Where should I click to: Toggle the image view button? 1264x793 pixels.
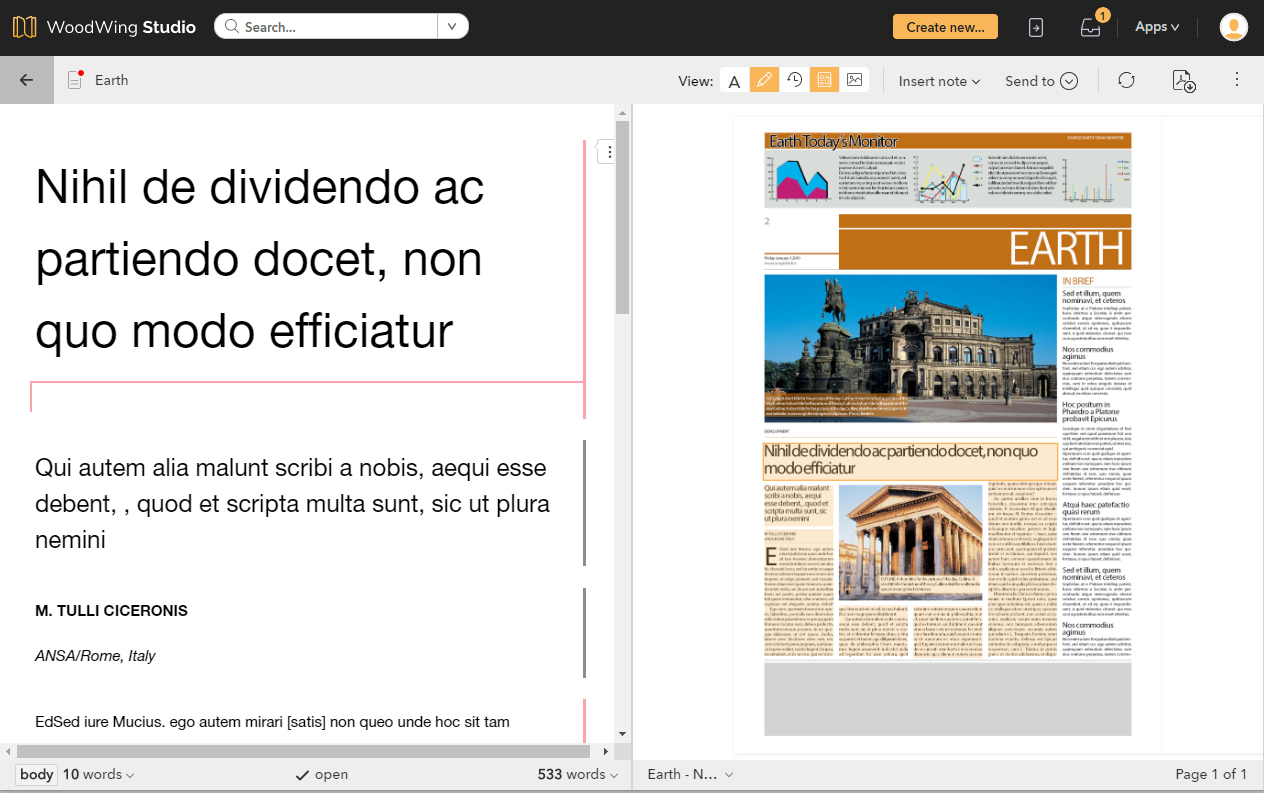point(854,80)
